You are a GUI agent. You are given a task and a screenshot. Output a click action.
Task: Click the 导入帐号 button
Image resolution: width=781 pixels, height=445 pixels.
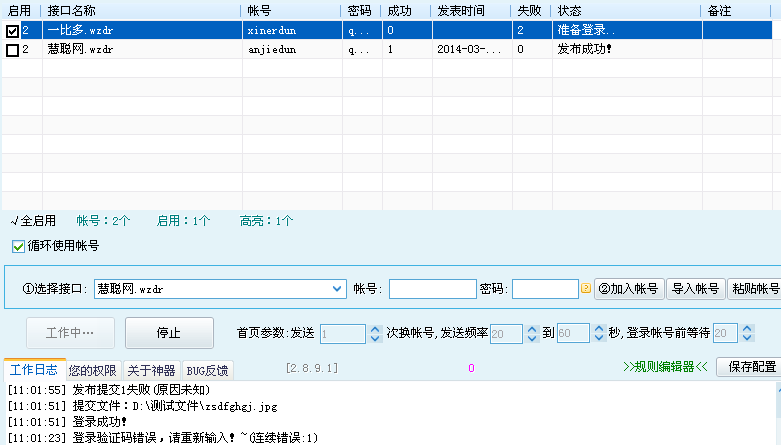pos(695,289)
